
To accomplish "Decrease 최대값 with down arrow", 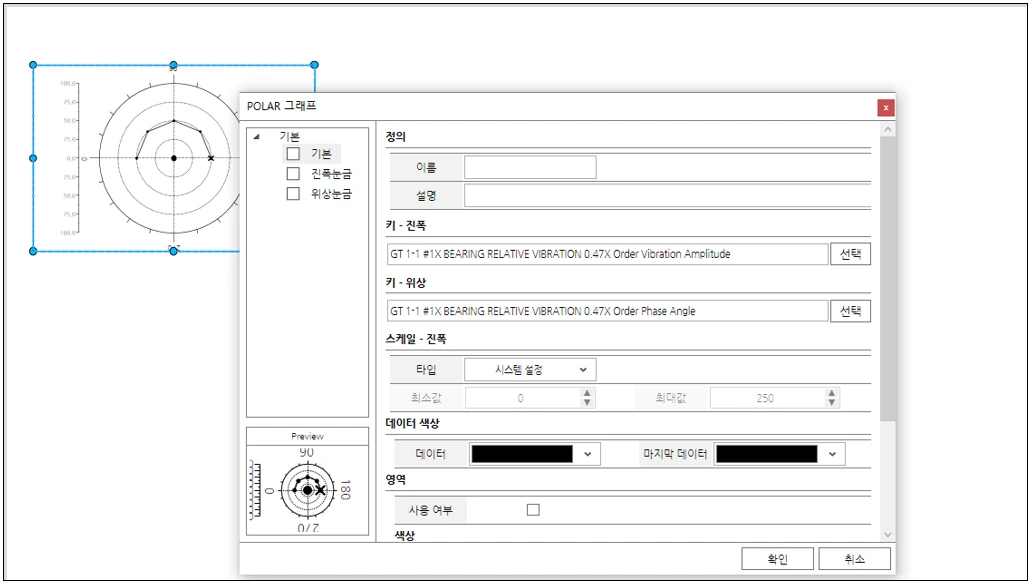I will [832, 403].
